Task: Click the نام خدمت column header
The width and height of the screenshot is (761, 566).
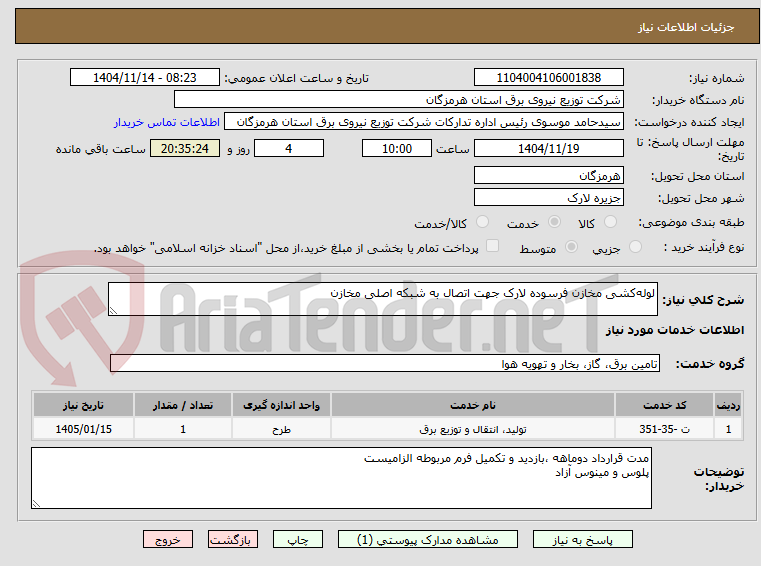Action: coord(473,405)
